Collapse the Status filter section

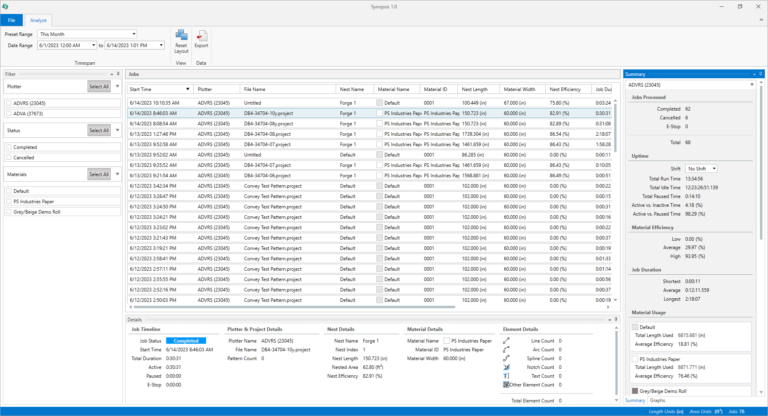(x=118, y=130)
